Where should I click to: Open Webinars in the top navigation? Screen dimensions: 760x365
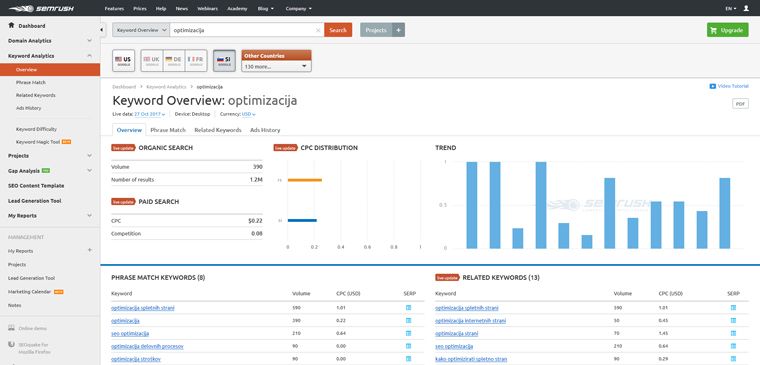point(207,8)
